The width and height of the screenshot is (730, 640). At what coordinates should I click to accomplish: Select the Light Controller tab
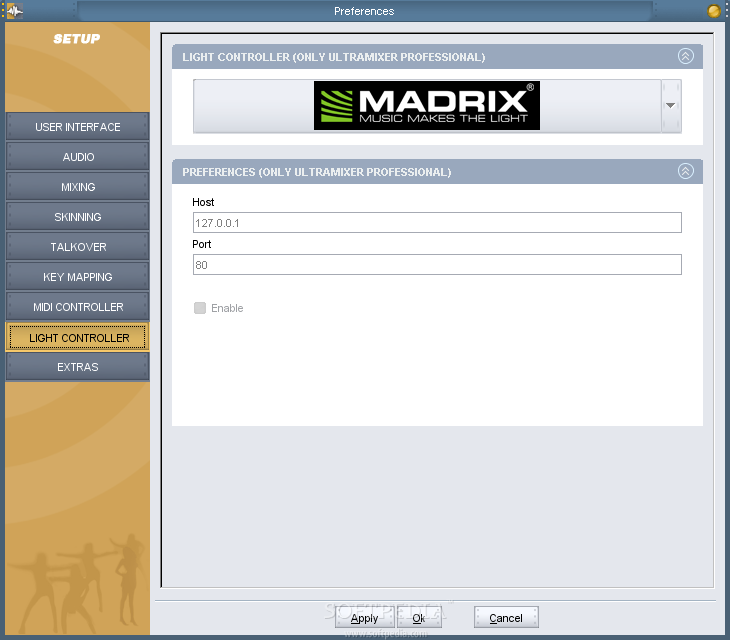[x=77, y=337]
